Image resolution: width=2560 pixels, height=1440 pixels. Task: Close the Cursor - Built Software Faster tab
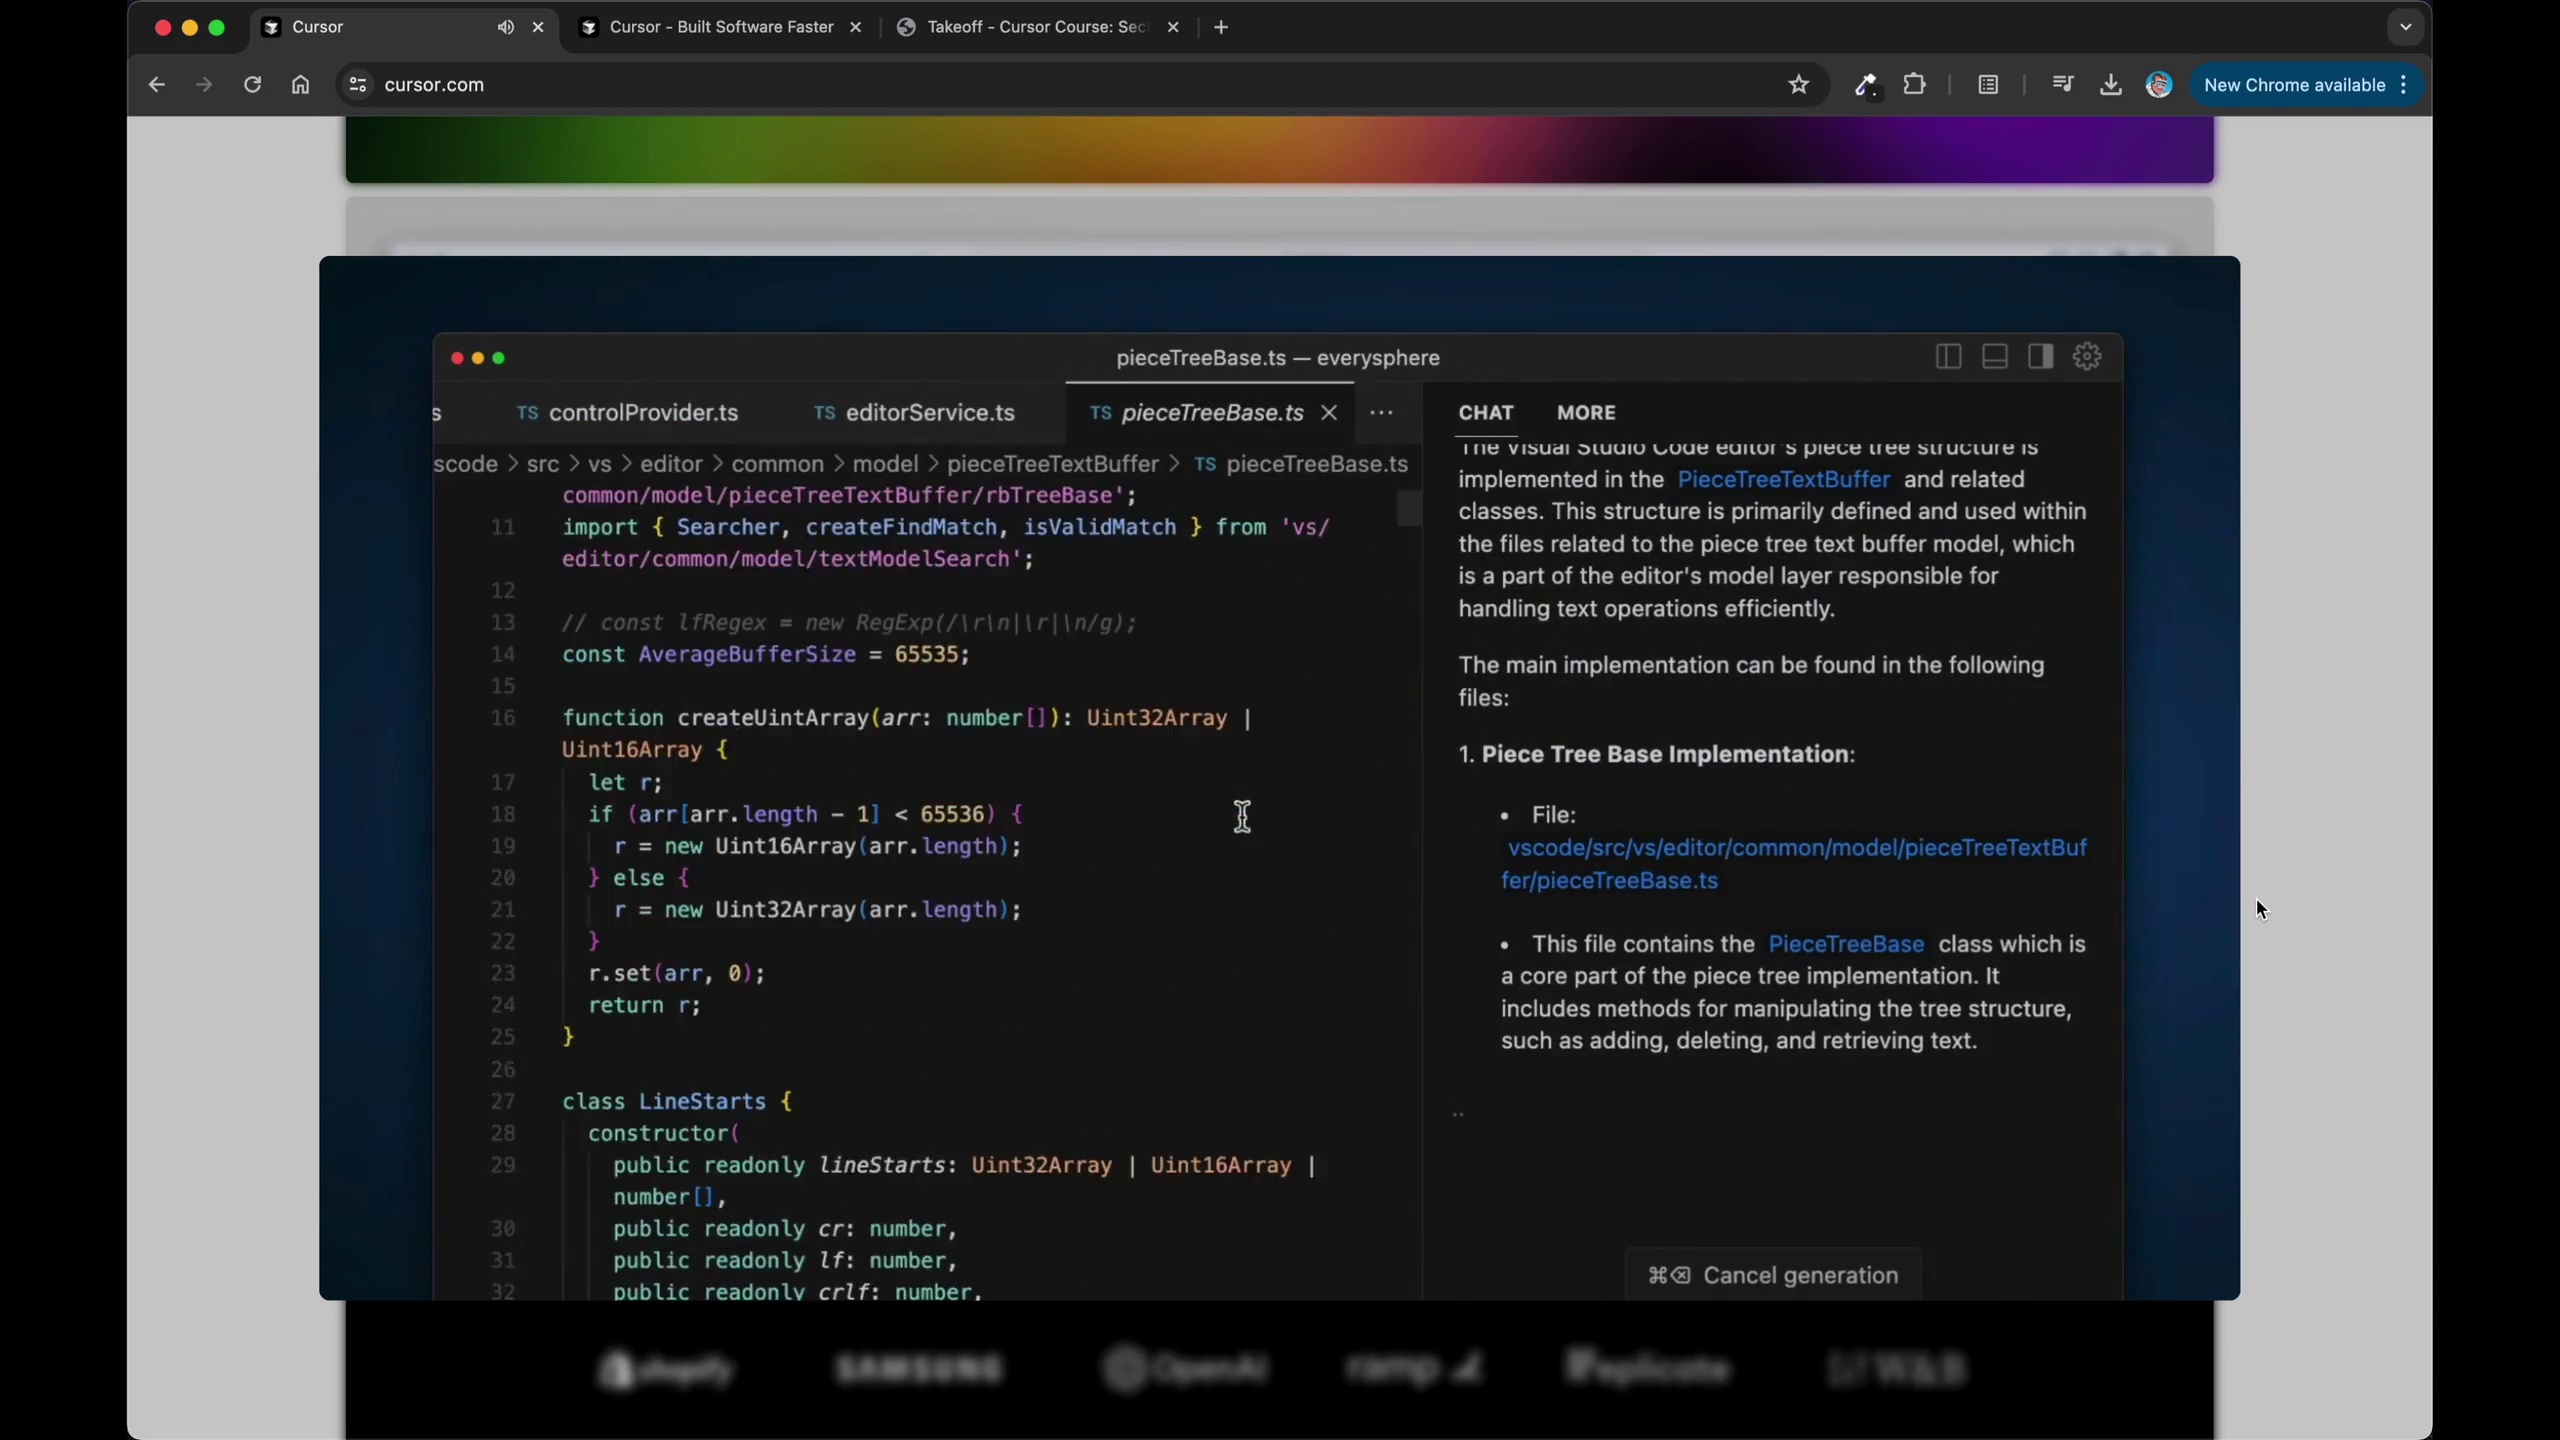(x=855, y=27)
